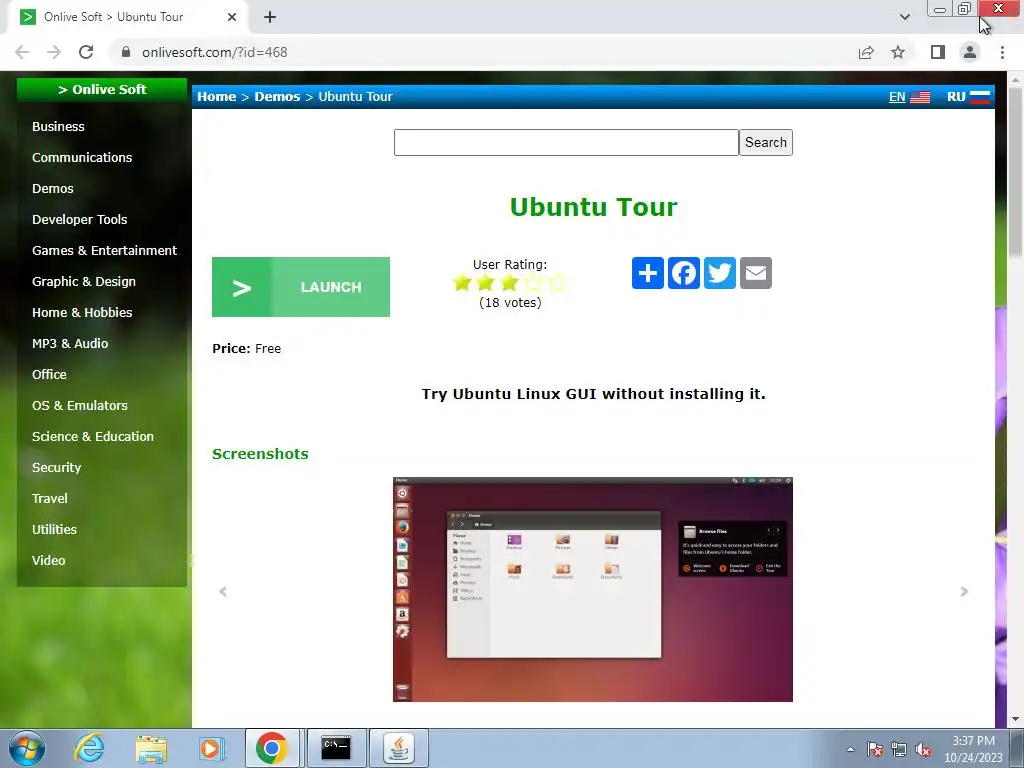This screenshot has height=768, width=1024.
Task: Open Security category in sidebar
Action: click(57, 468)
